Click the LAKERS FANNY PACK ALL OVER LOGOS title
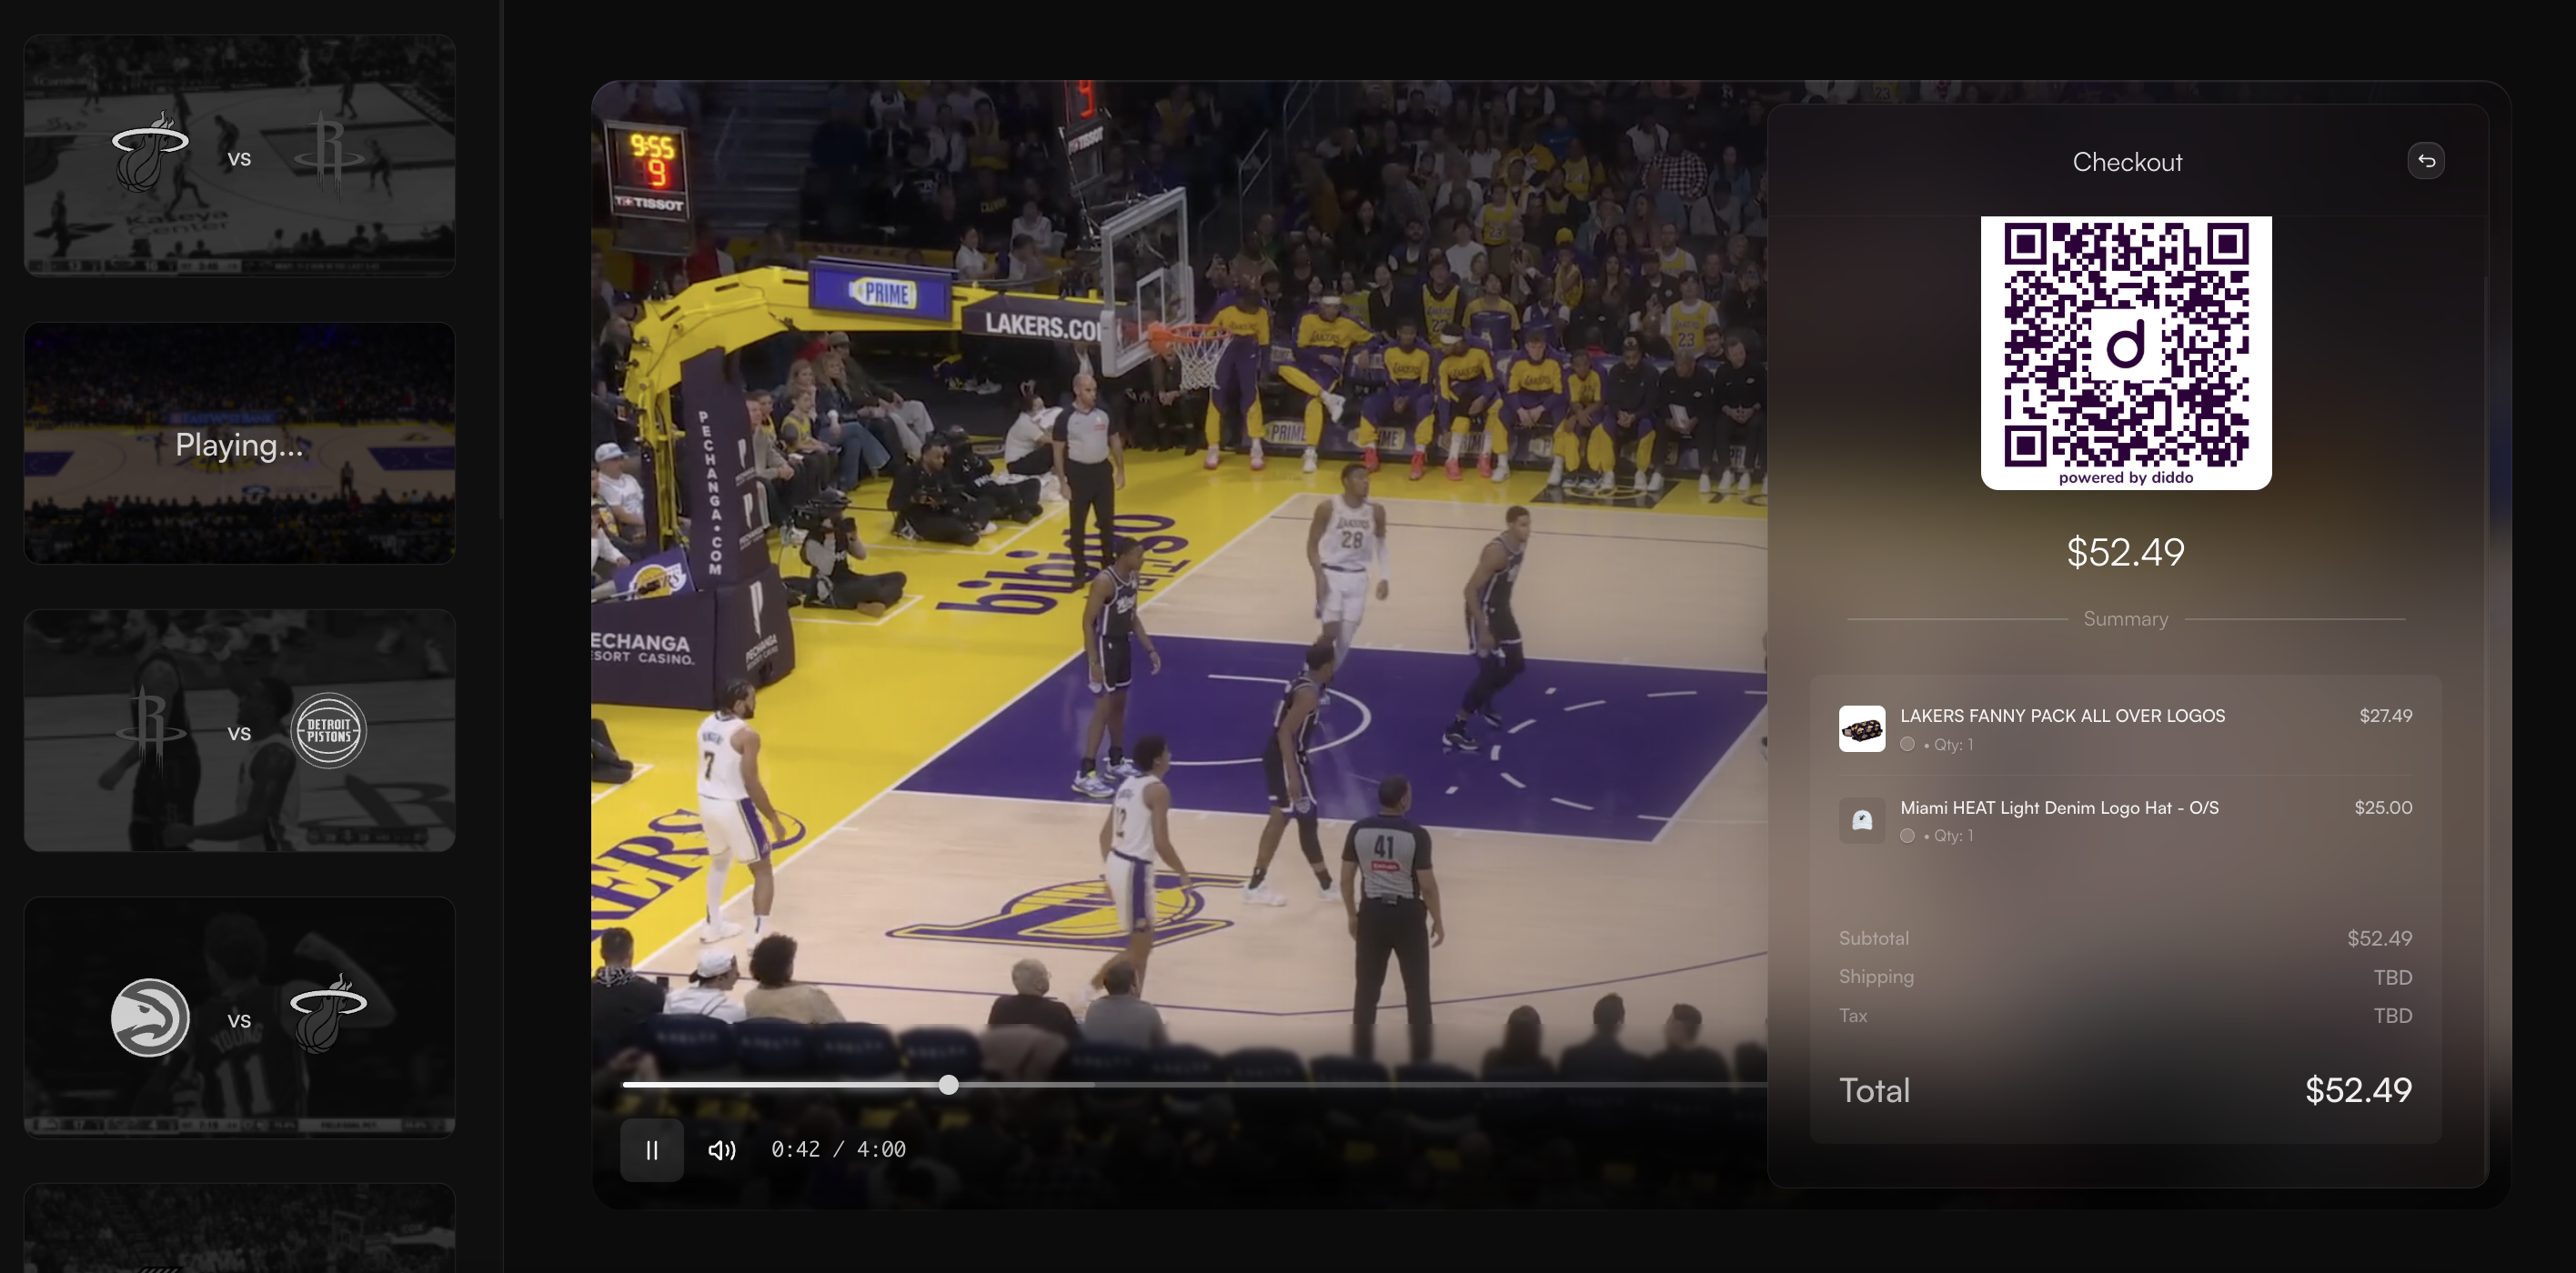Image resolution: width=2576 pixels, height=1273 pixels. [x=2062, y=716]
